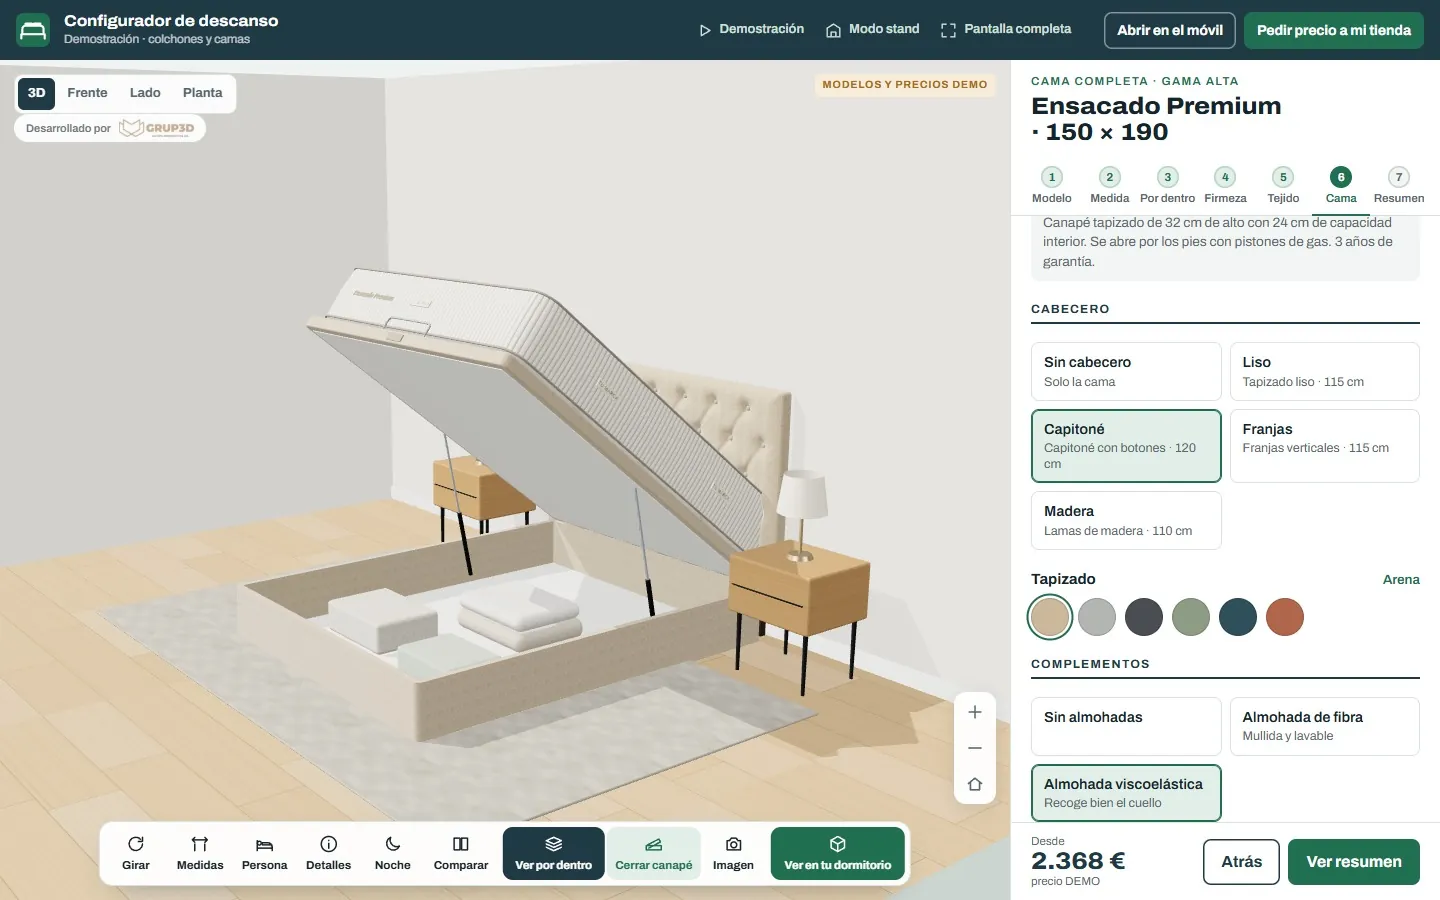Pick the terracotta upholstery swatch
The width and height of the screenshot is (1440, 900).
pyautogui.click(x=1285, y=617)
